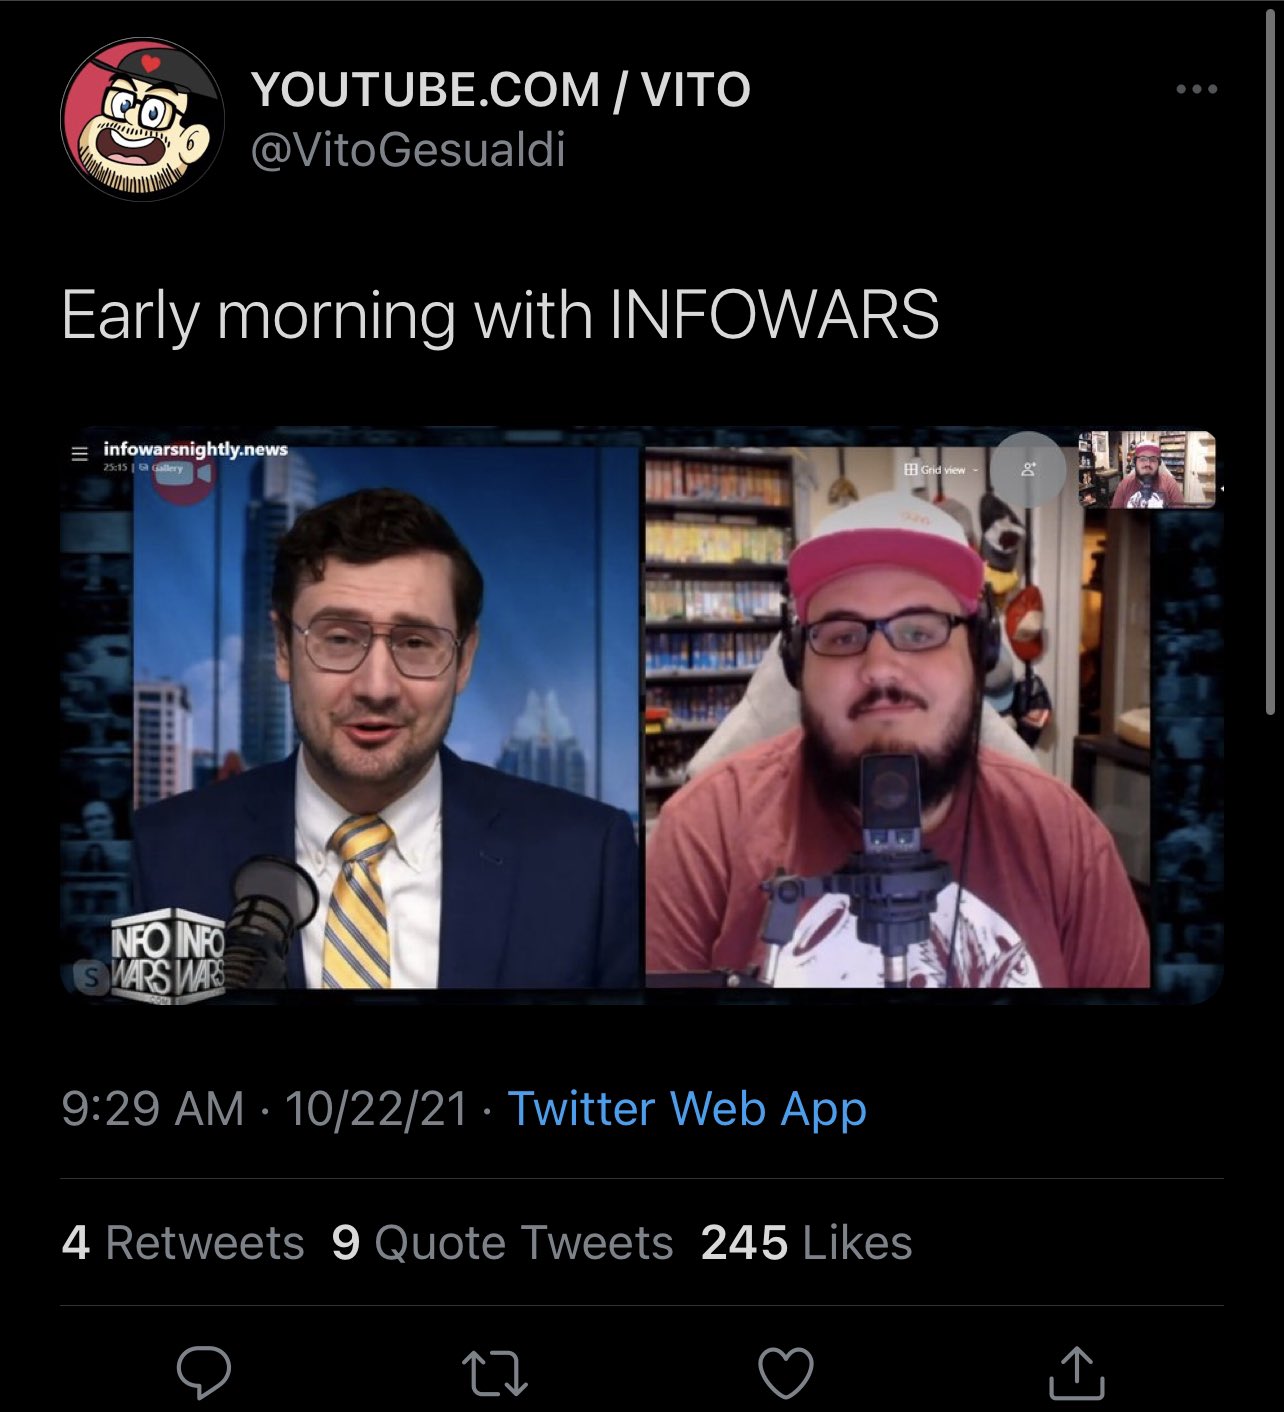Tap the retweet arrows icon
The image size is (1284, 1412).
click(x=495, y=1373)
